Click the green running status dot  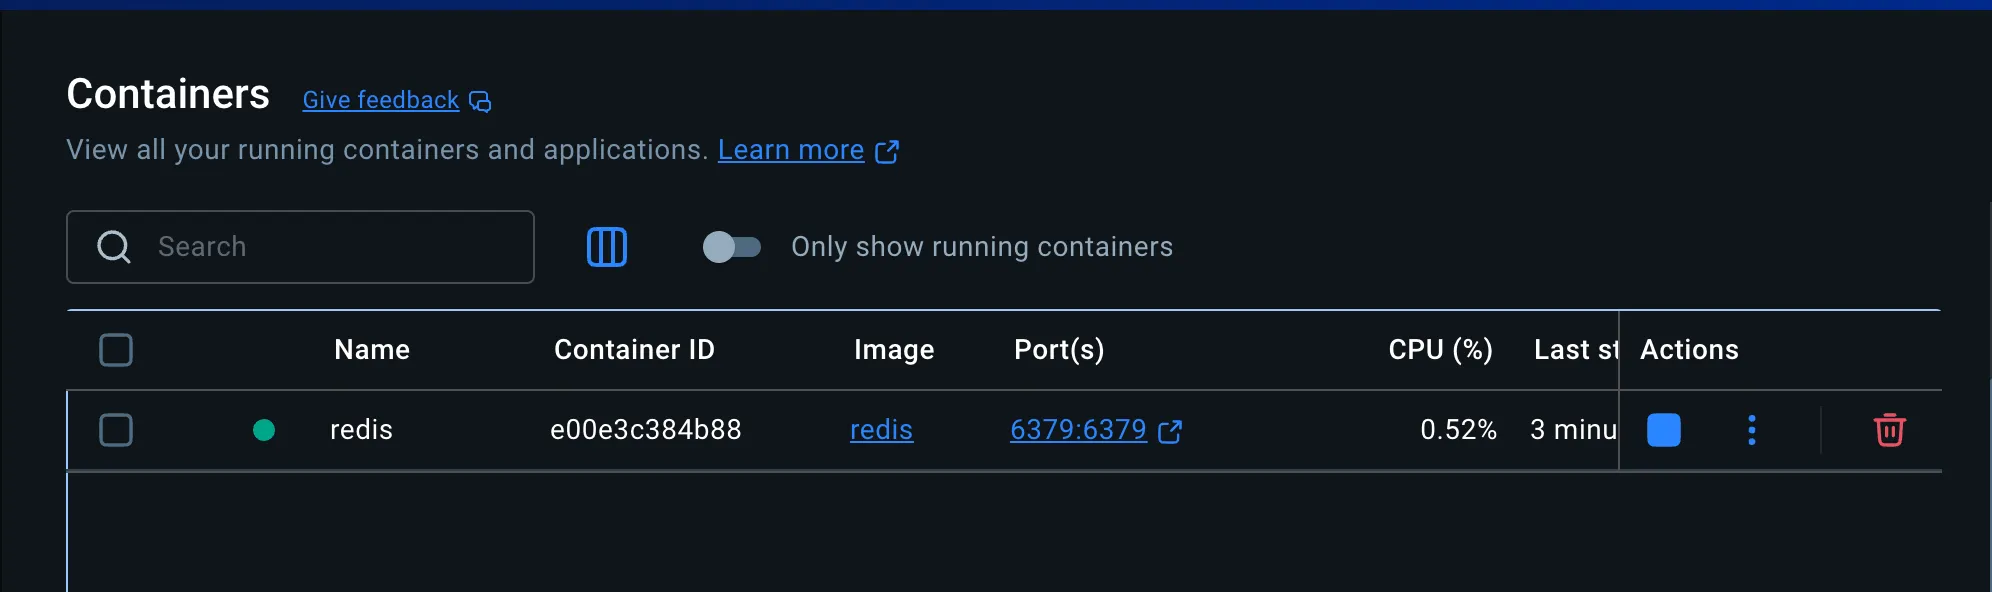coord(264,430)
